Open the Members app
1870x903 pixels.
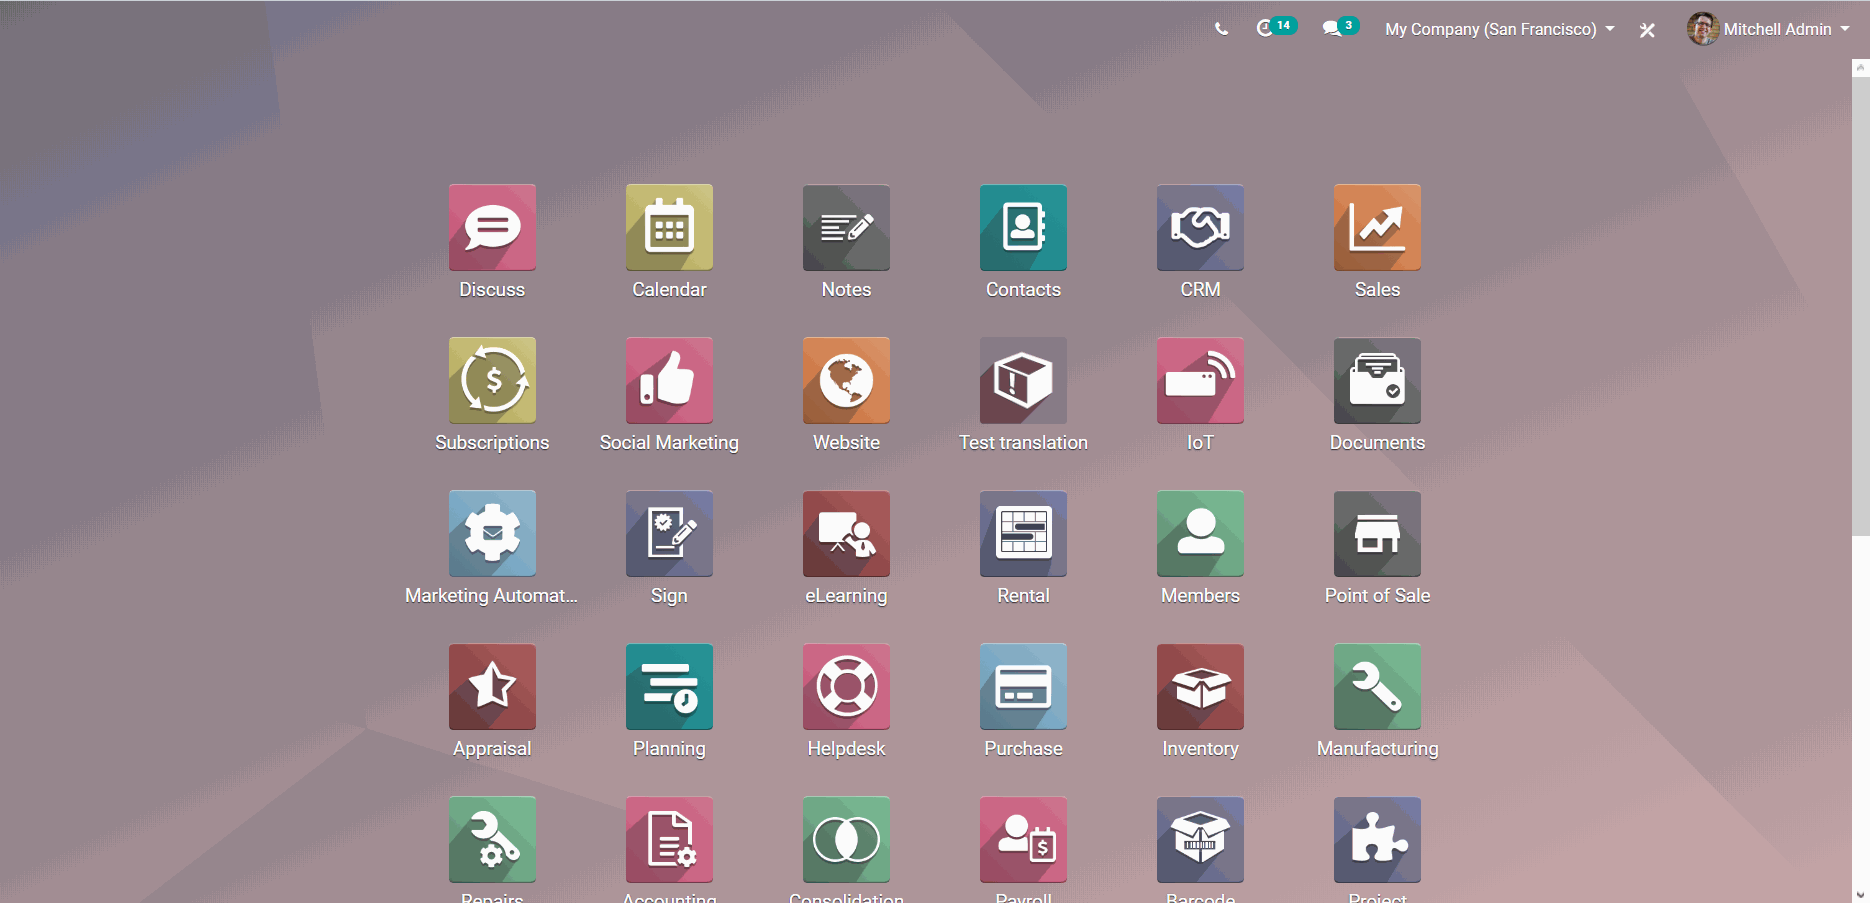[x=1200, y=534]
